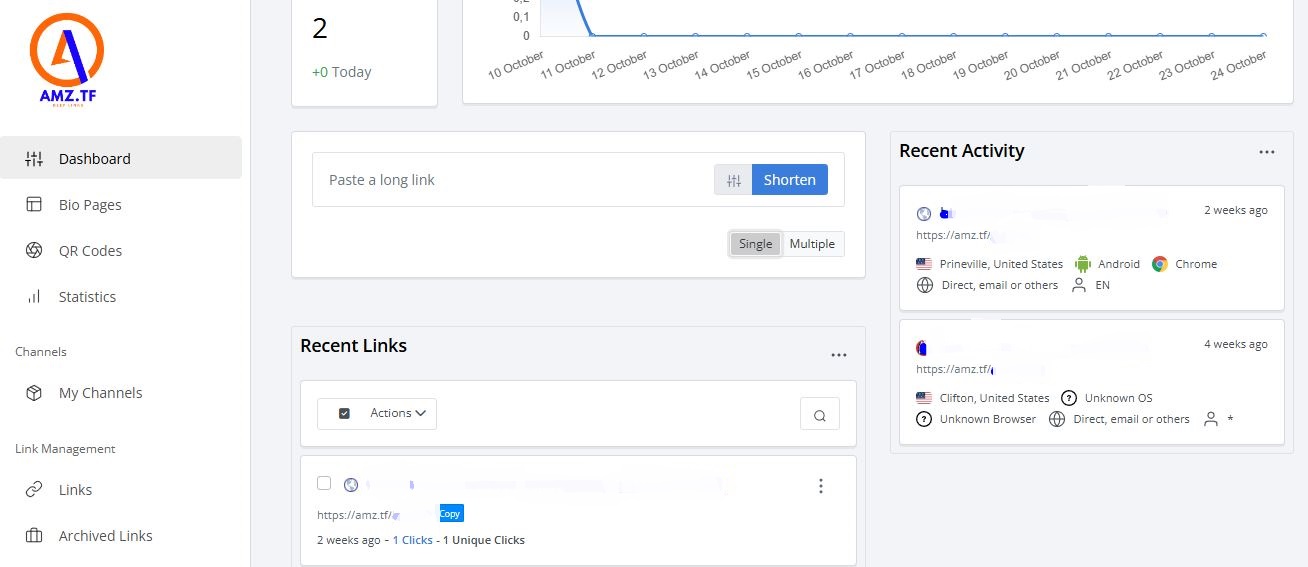Click the '4 weeks ago' timestamp in Recent Activity
1308x567 pixels.
click(x=1236, y=344)
